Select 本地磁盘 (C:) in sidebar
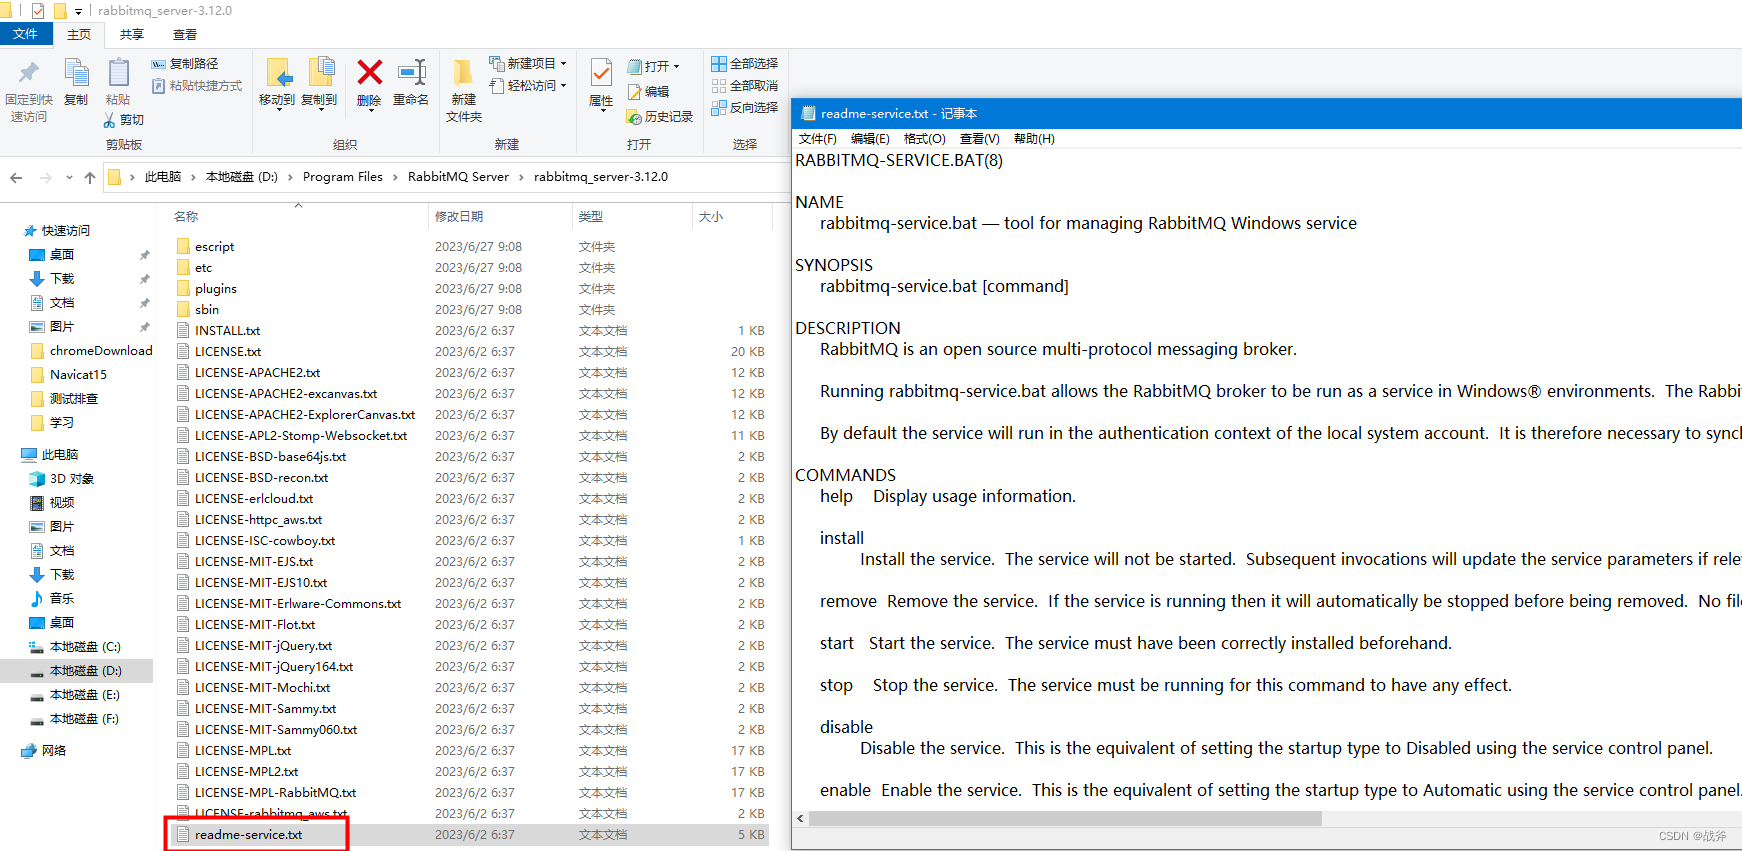This screenshot has height=851, width=1742. tap(75, 647)
